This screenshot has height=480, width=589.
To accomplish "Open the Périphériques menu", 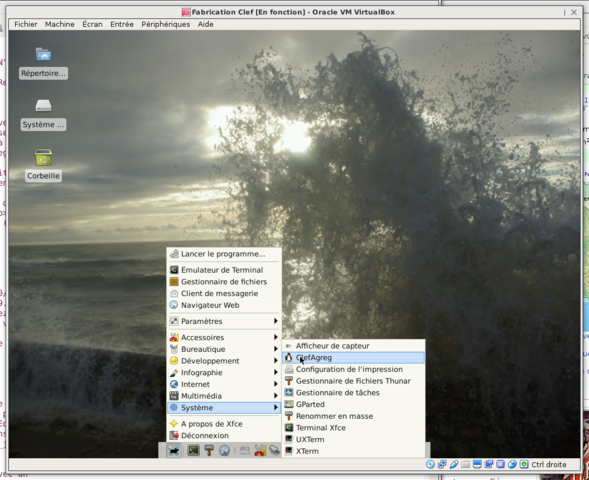I will coord(166,24).
